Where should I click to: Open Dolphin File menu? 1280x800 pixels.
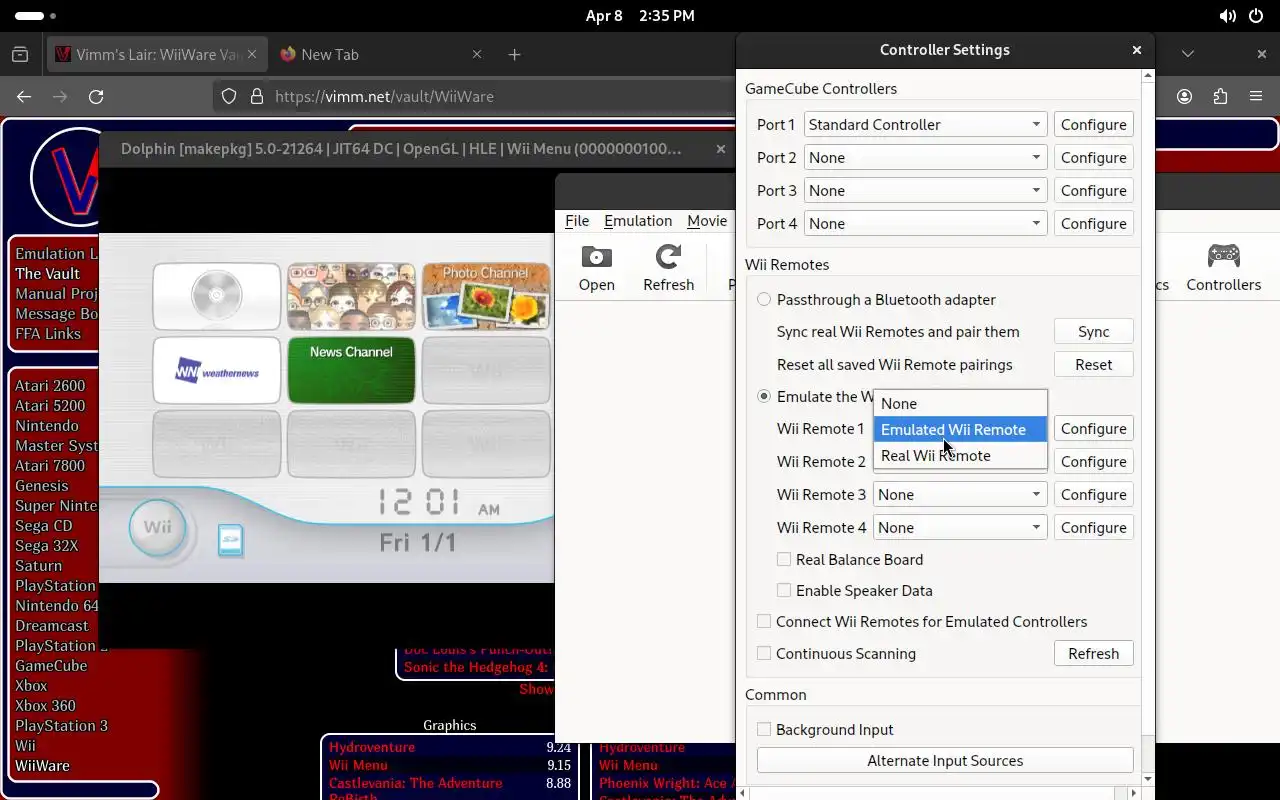(577, 221)
